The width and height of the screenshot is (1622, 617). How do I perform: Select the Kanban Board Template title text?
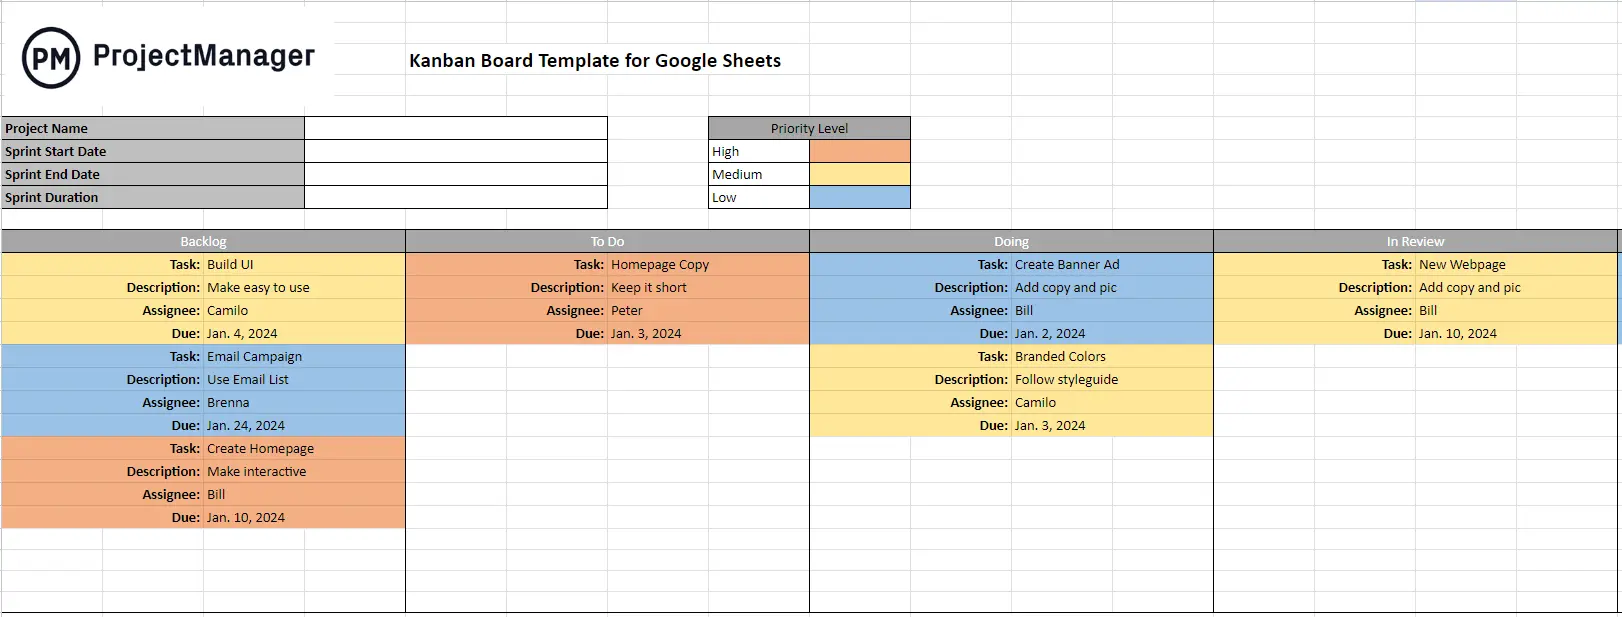tap(595, 61)
